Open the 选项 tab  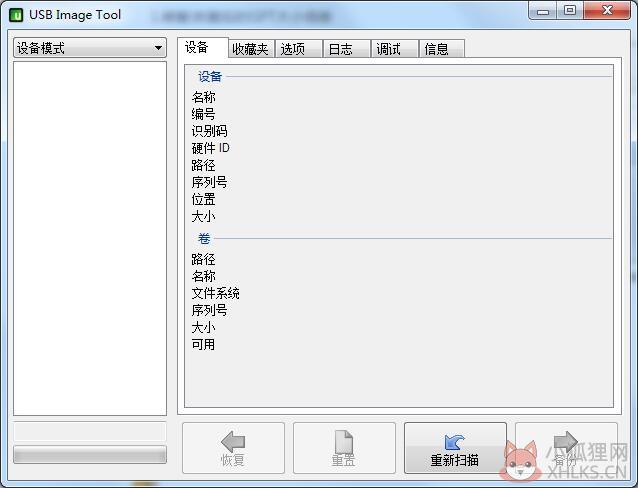click(298, 49)
